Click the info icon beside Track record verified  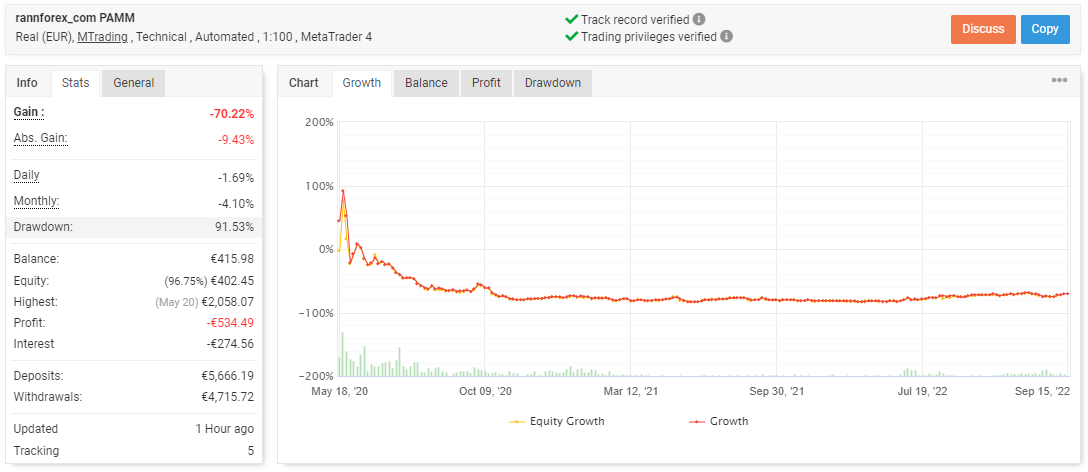click(699, 19)
